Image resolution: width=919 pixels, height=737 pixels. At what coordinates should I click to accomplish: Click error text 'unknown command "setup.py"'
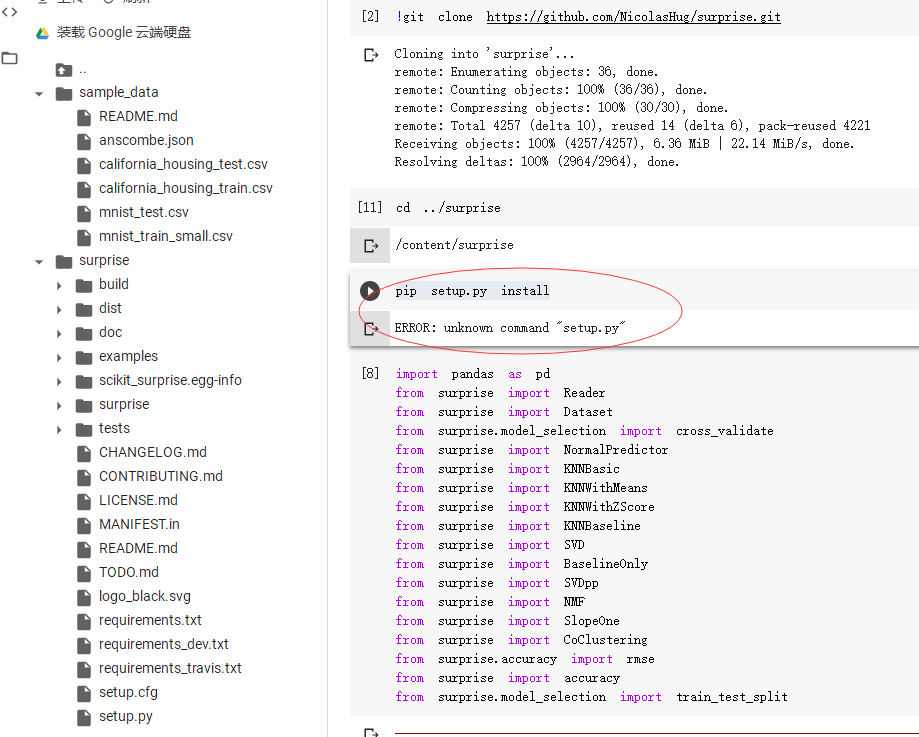pyautogui.click(x=535, y=328)
